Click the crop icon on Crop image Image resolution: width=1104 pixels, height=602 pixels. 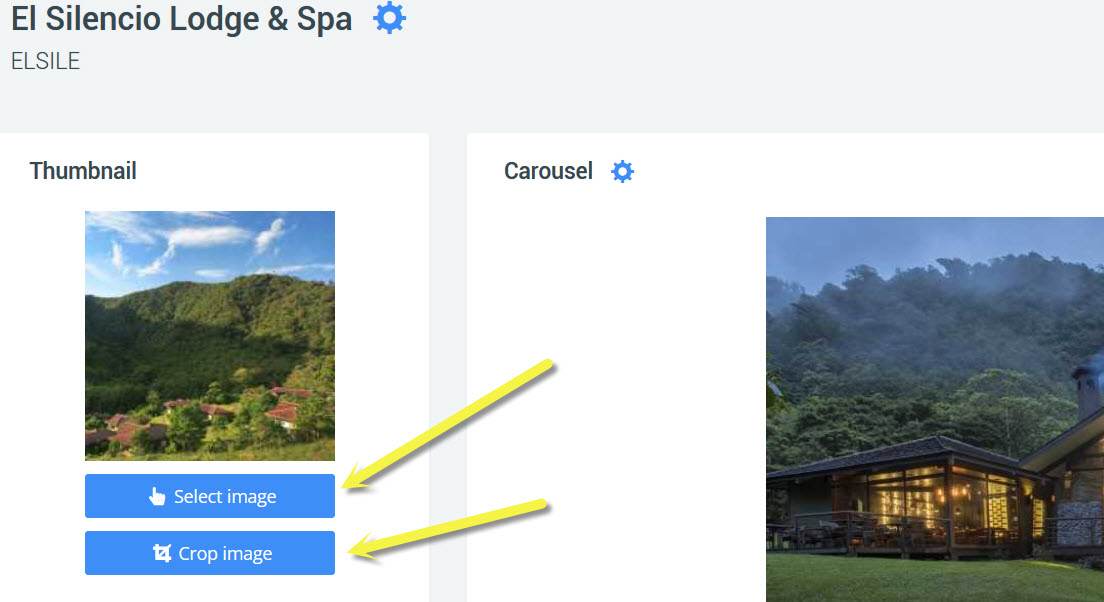coord(162,554)
